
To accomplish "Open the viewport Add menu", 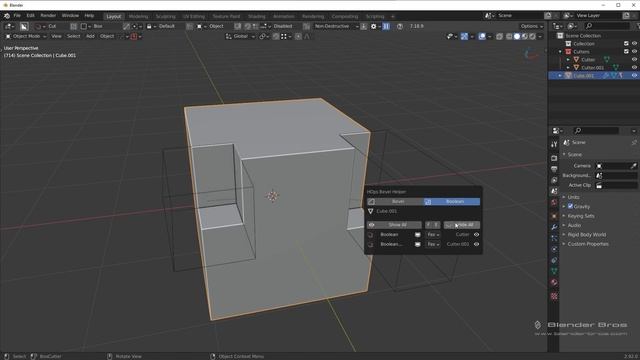I will (x=90, y=36).
